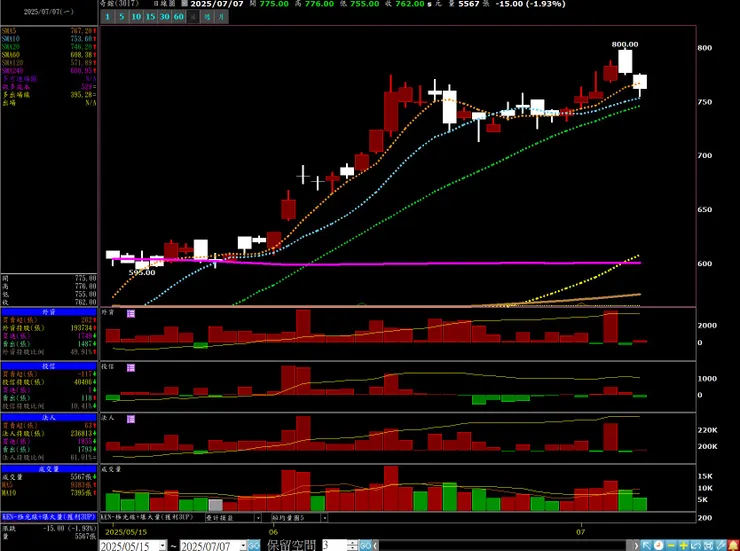Screen dimensions: 740x551
Task: Click the horizontal scrollbar right arrow
Action: click(x=636, y=546)
